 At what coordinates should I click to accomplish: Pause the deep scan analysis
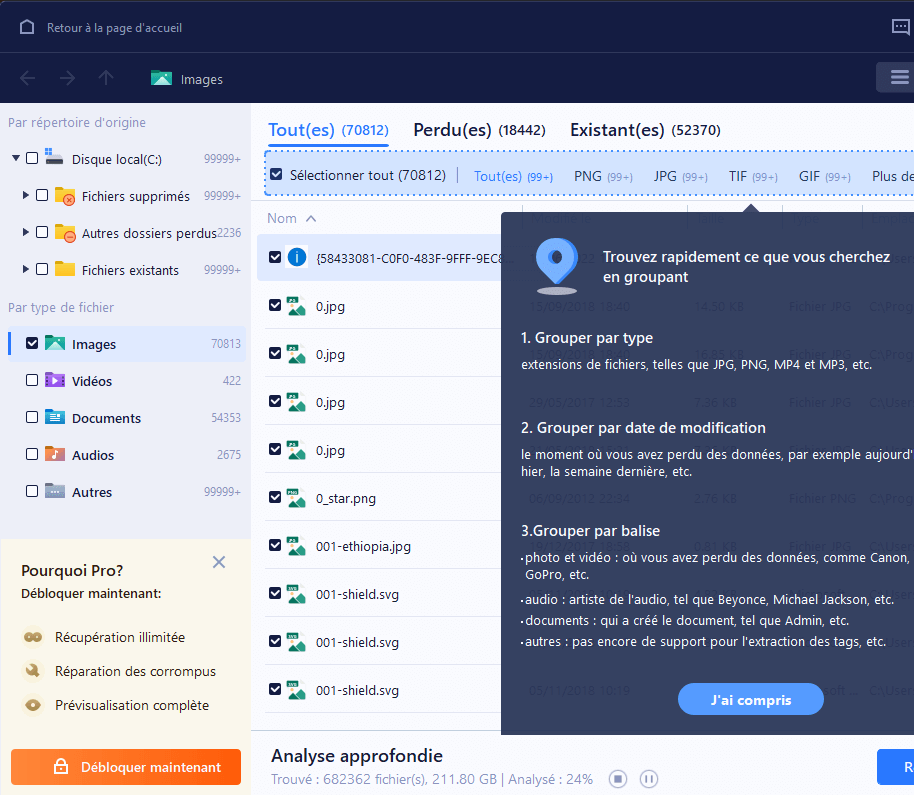(648, 779)
